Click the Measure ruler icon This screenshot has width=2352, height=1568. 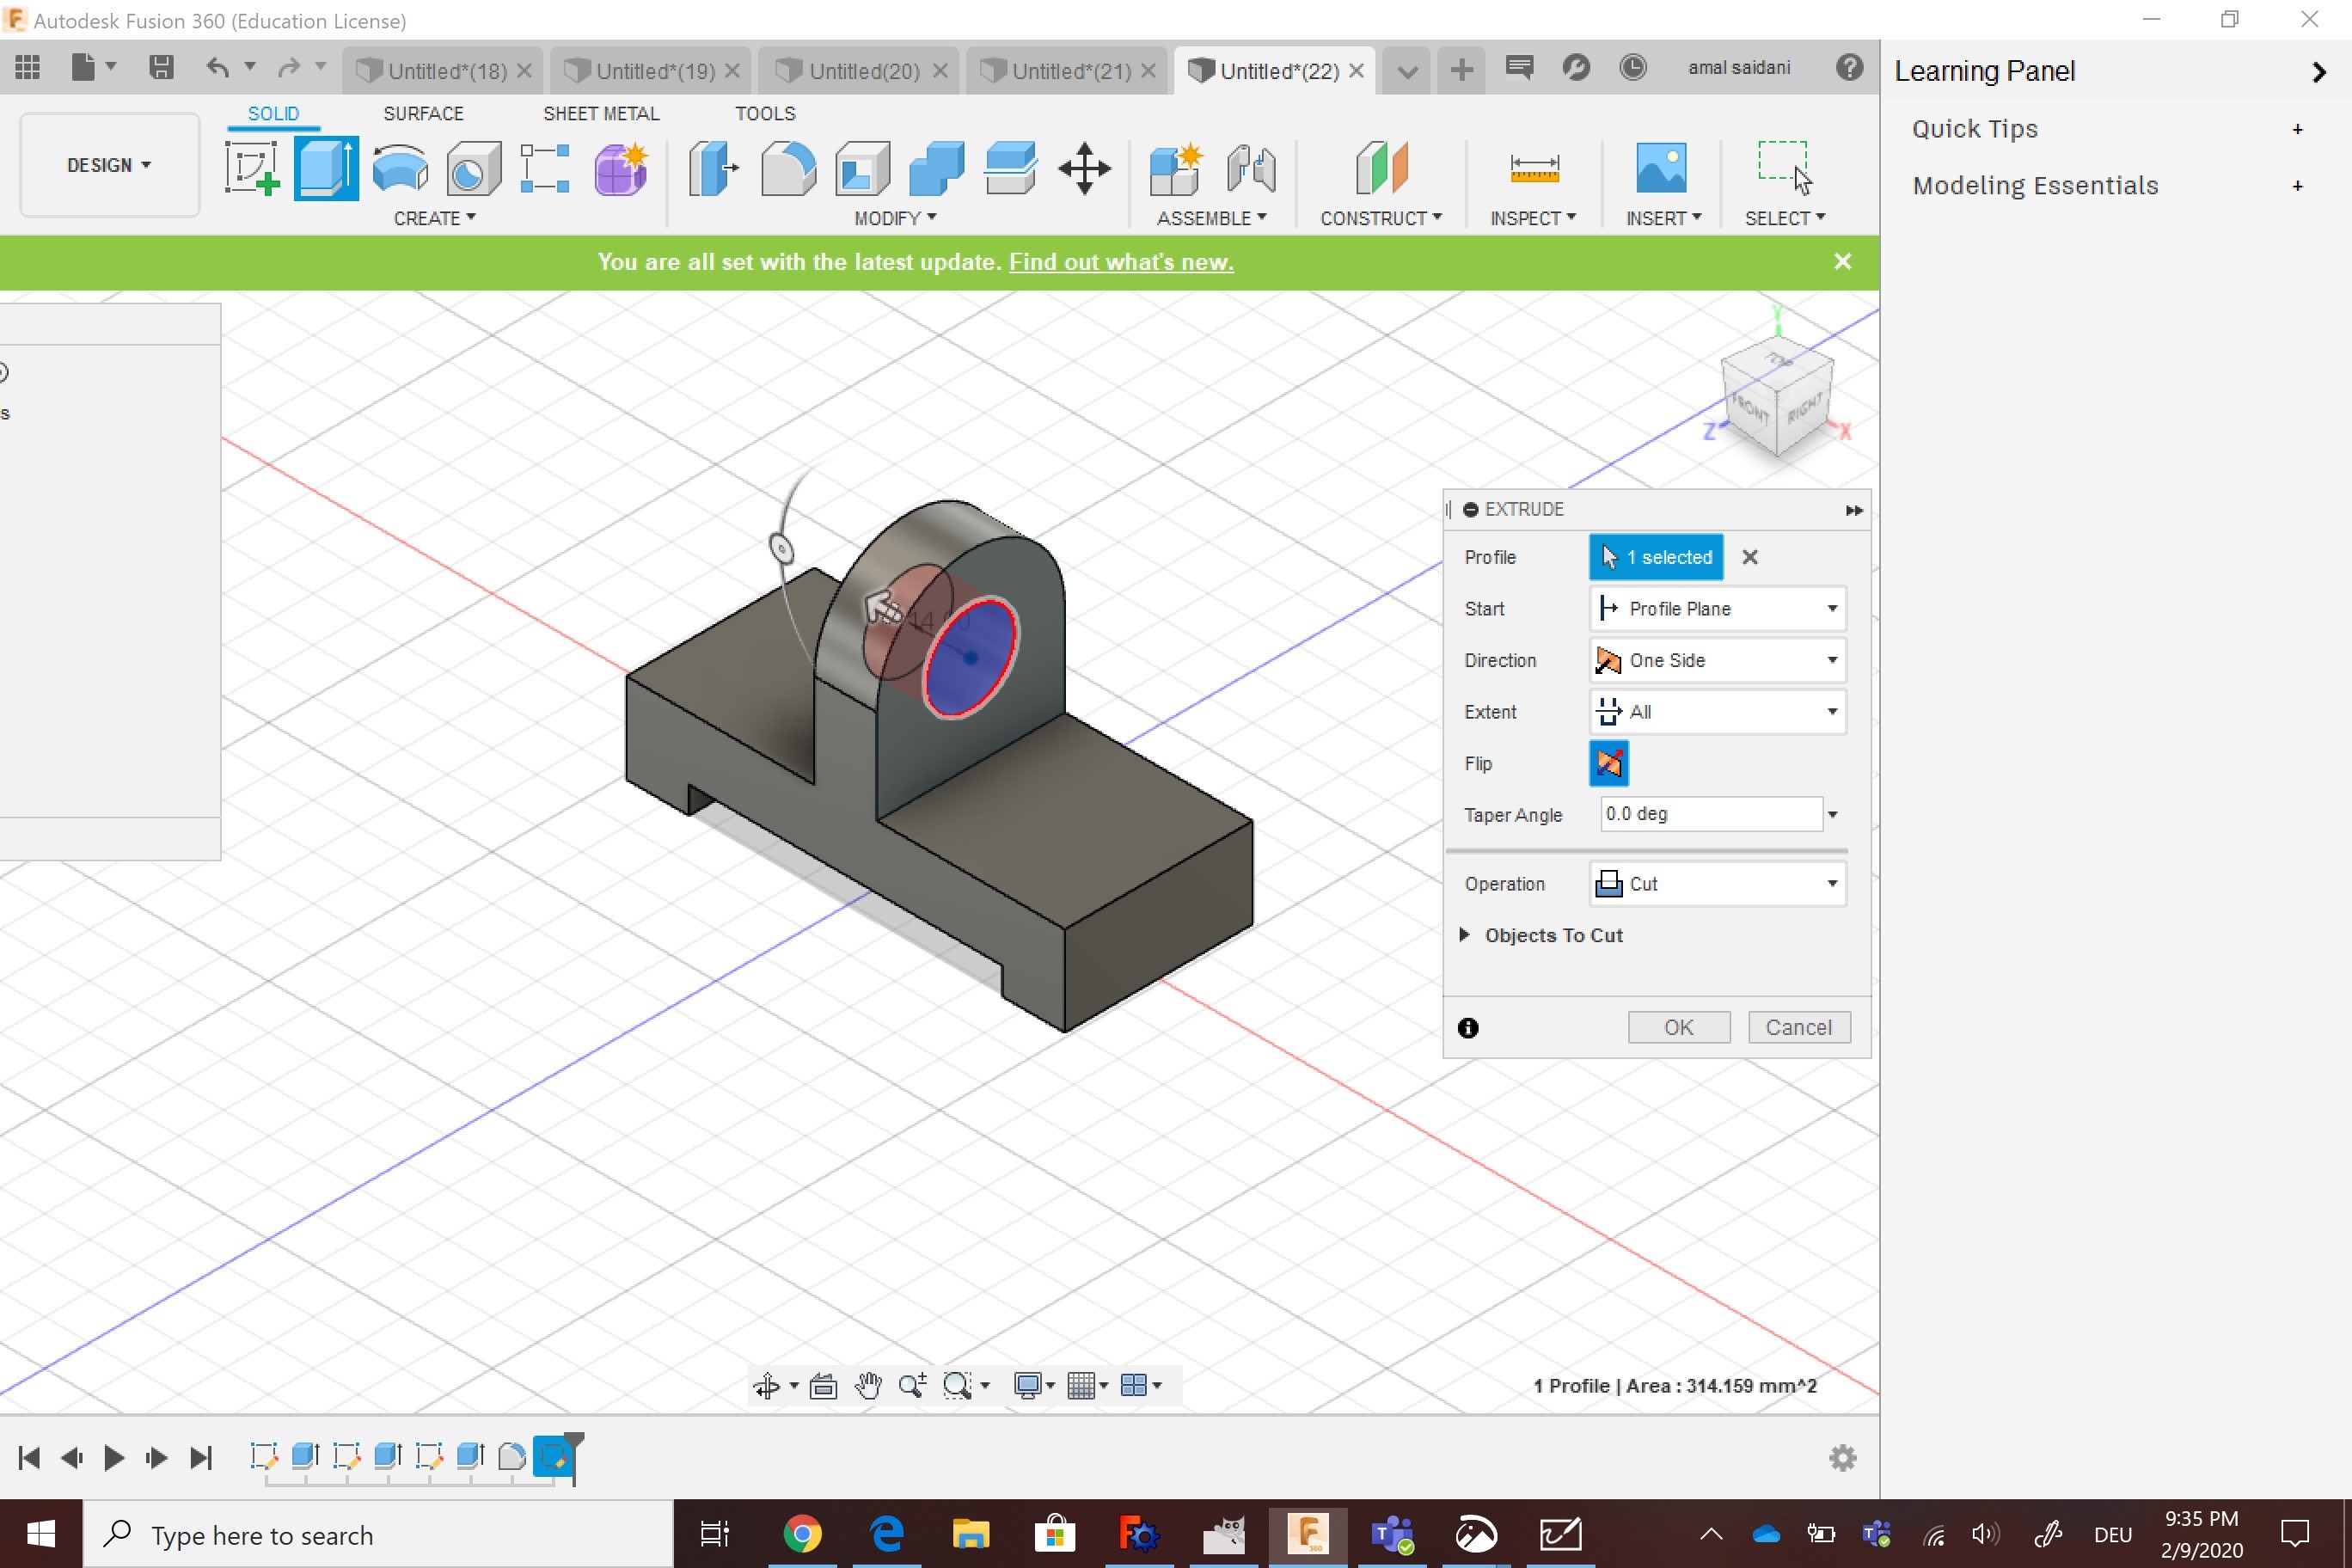(x=1533, y=168)
